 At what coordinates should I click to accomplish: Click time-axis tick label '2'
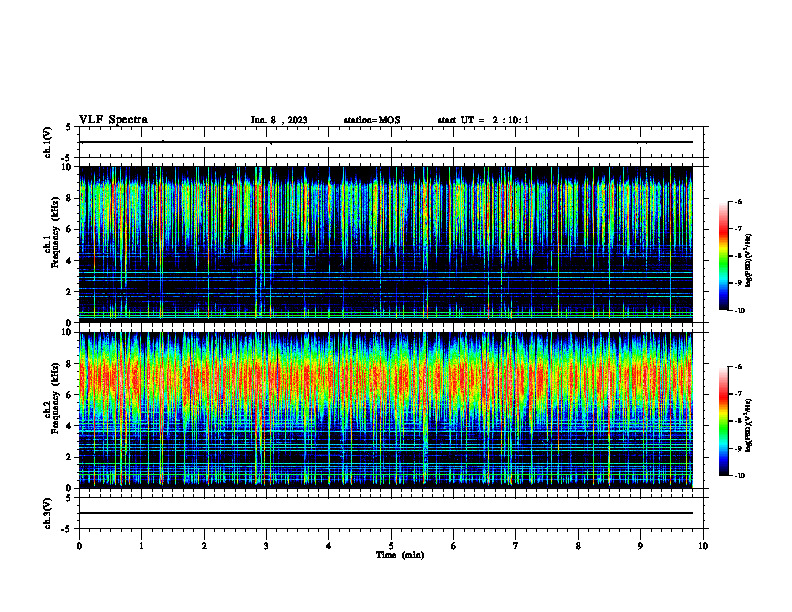click(204, 546)
